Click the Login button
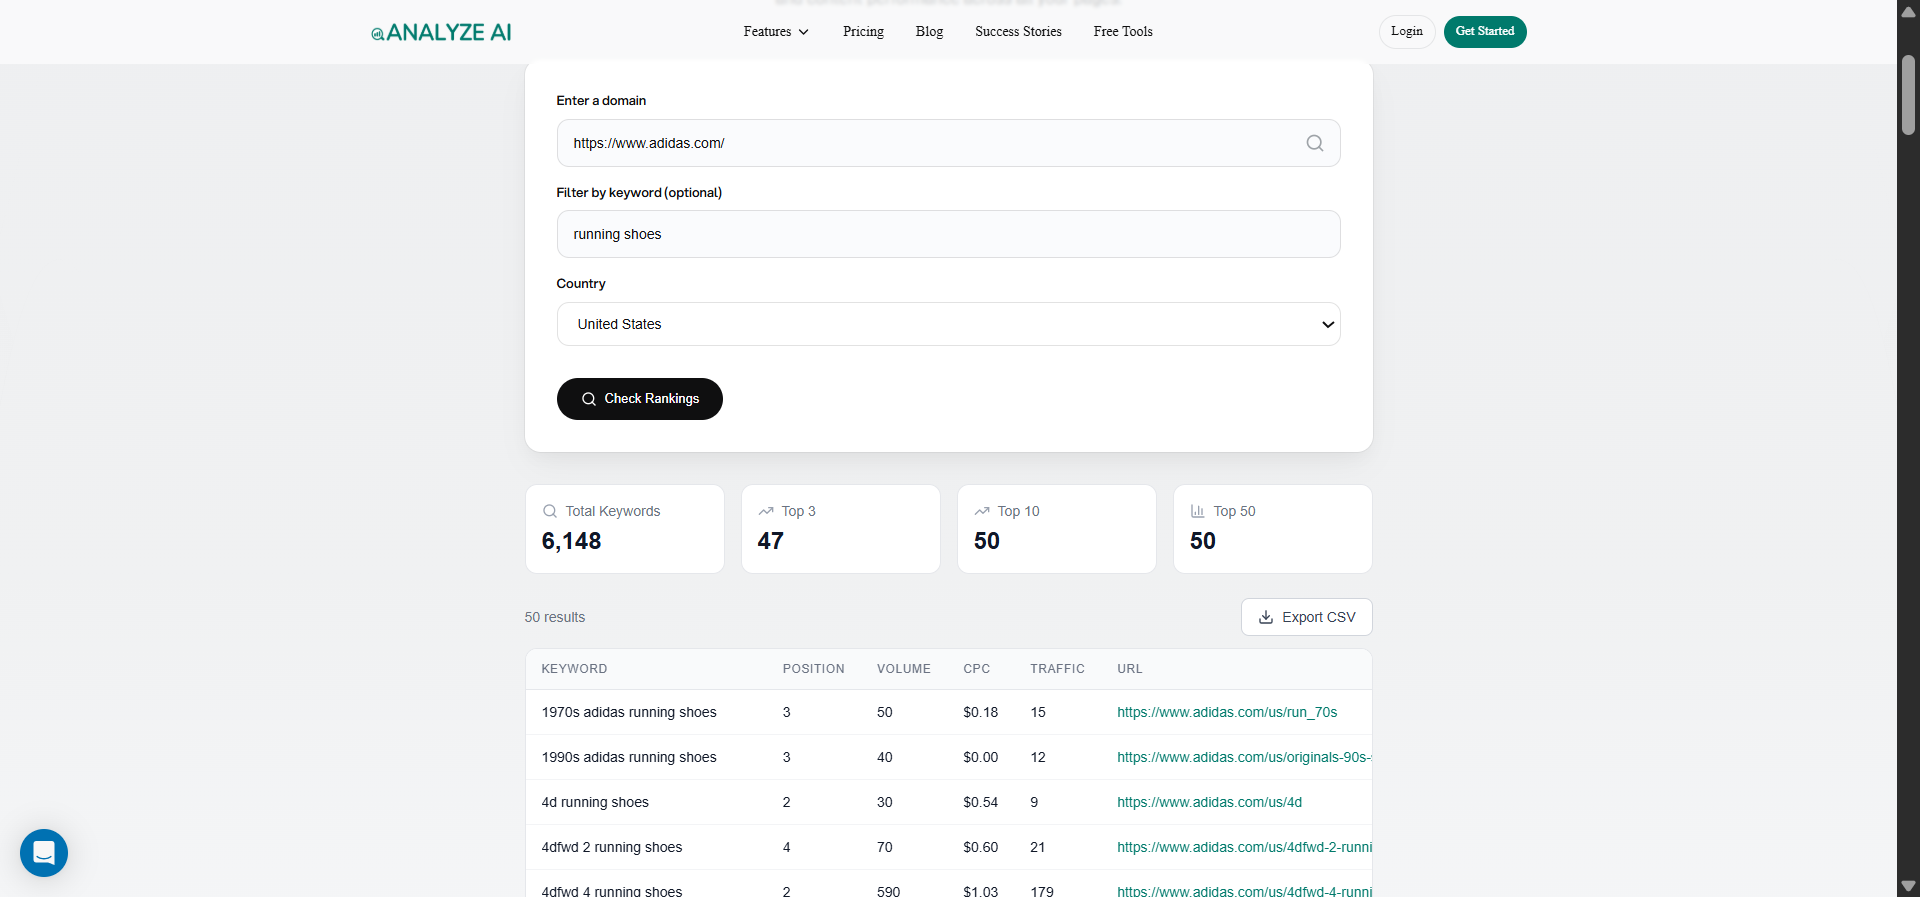Image resolution: width=1920 pixels, height=897 pixels. point(1407,32)
